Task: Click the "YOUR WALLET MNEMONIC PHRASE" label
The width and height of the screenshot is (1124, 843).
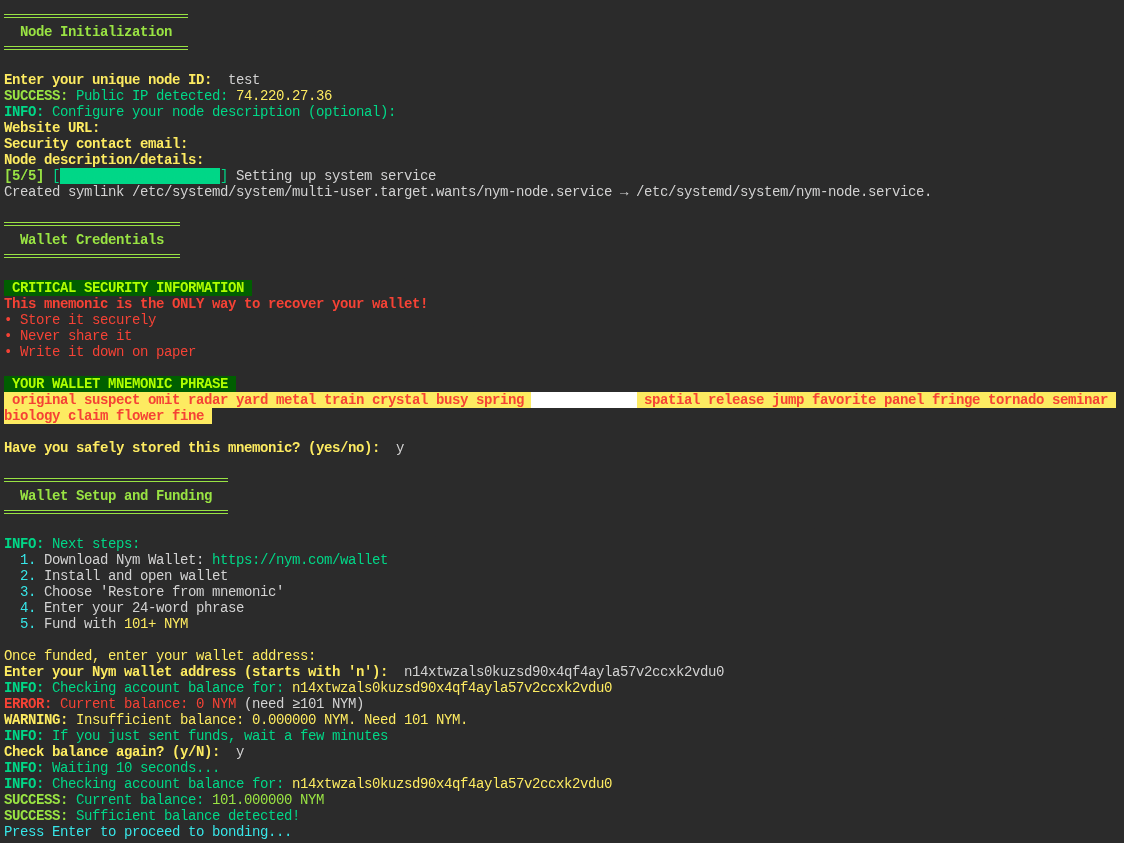Action: (119, 384)
